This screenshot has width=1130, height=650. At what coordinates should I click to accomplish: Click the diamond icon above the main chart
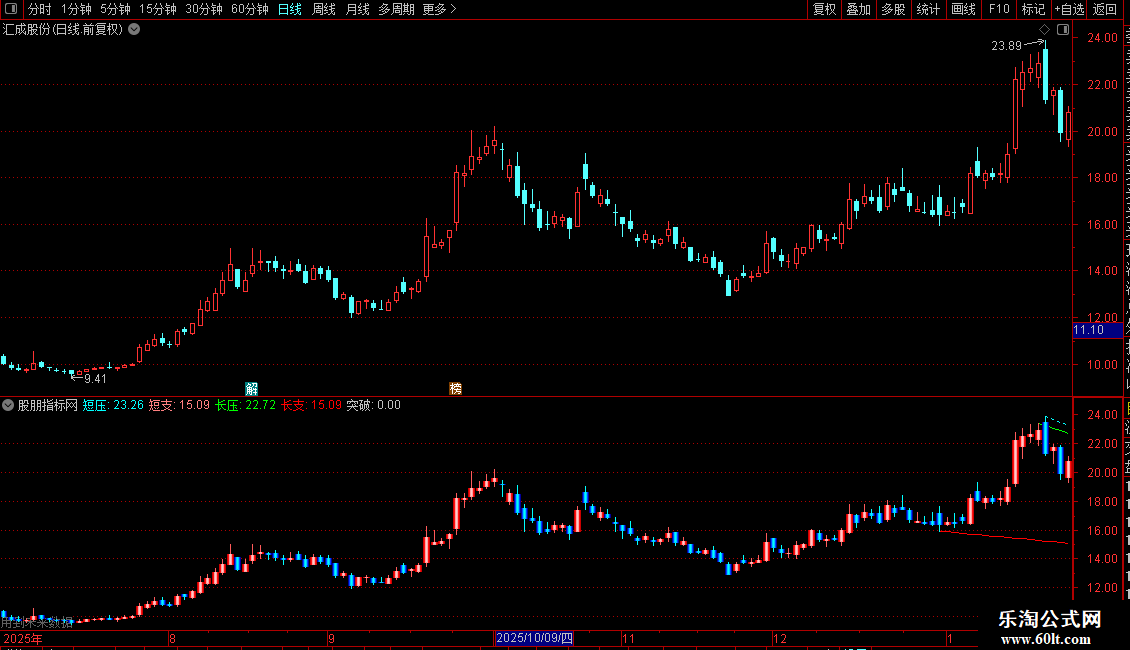[1044, 30]
